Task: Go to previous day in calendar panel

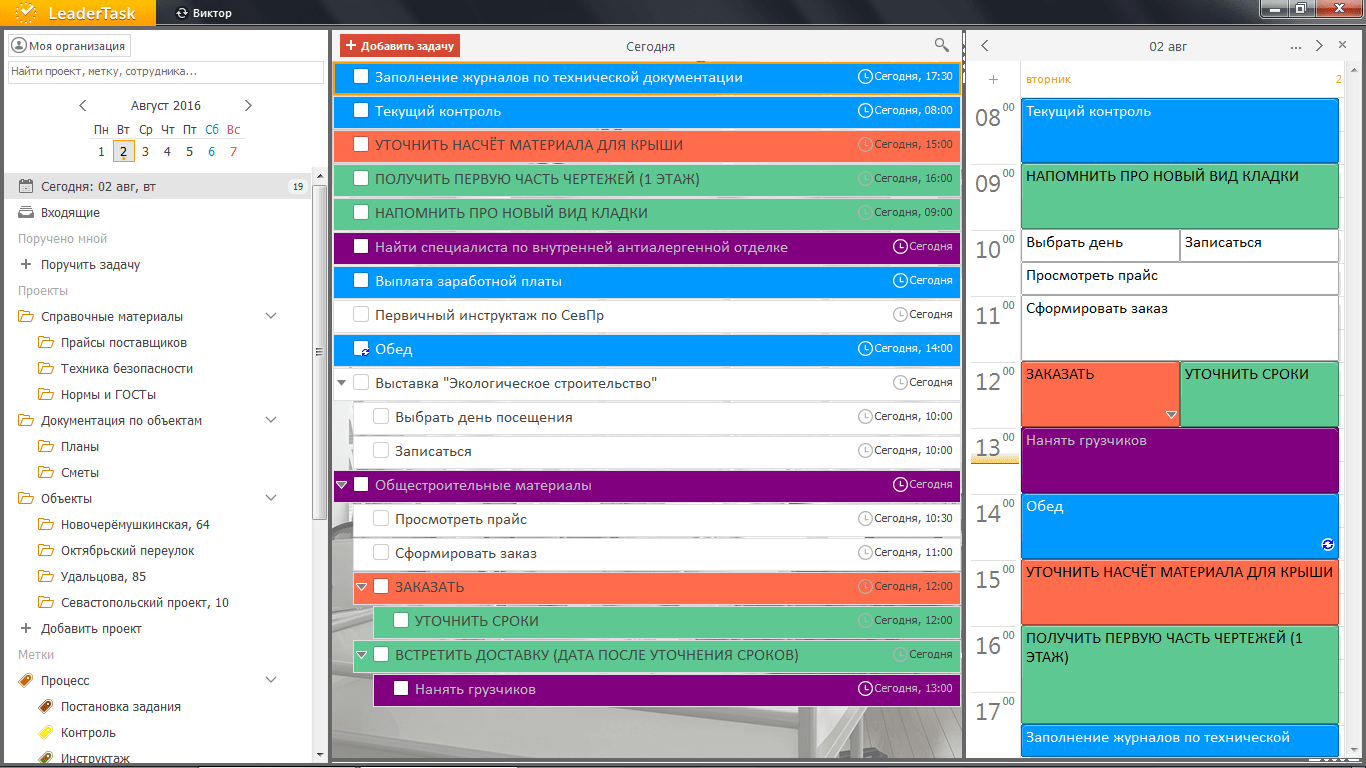Action: pyautogui.click(x=985, y=46)
